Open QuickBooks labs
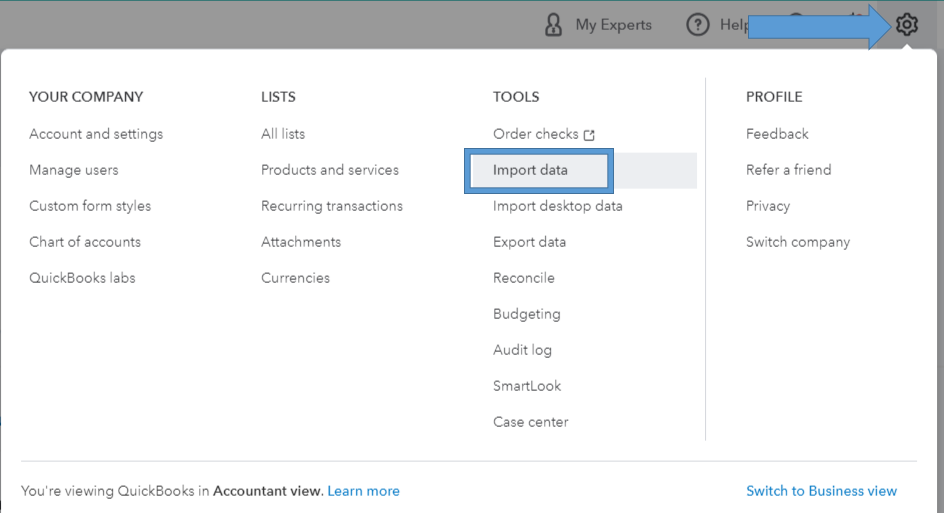 point(82,278)
